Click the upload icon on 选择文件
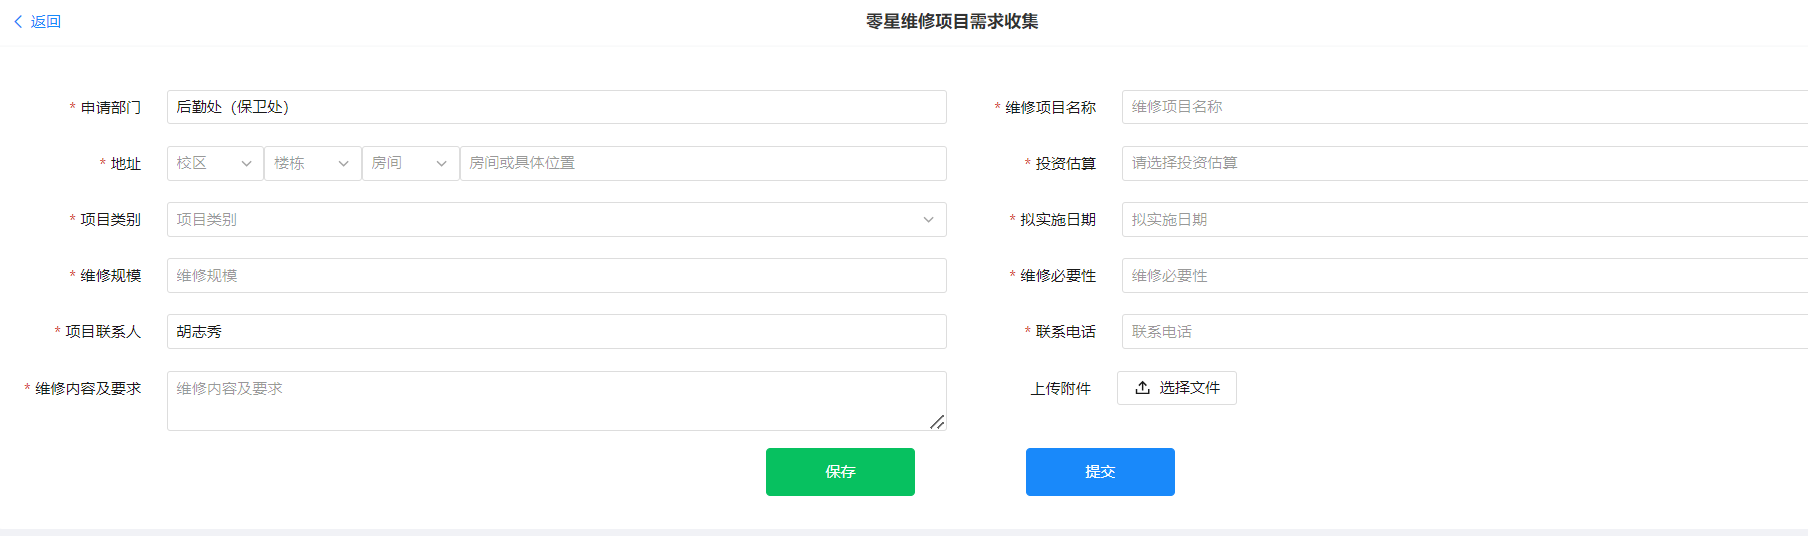Screen dimensions: 1808x536 click(1142, 388)
